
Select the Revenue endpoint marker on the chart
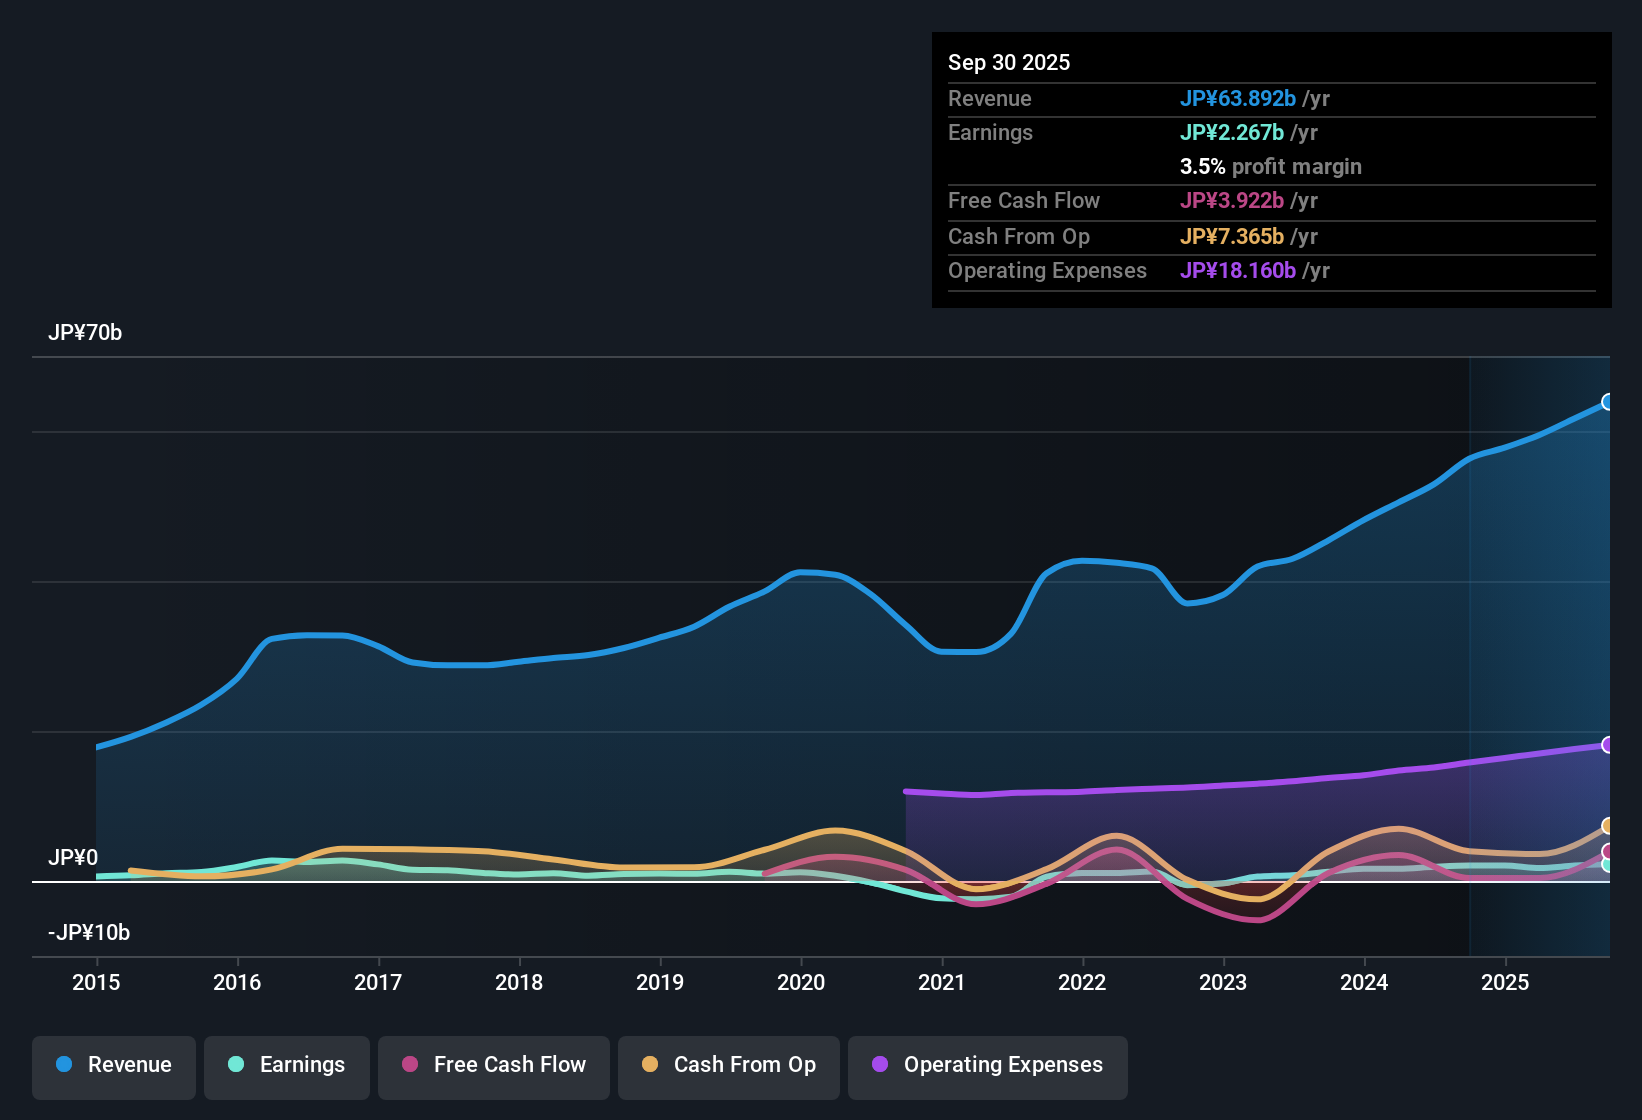[x=1608, y=402]
